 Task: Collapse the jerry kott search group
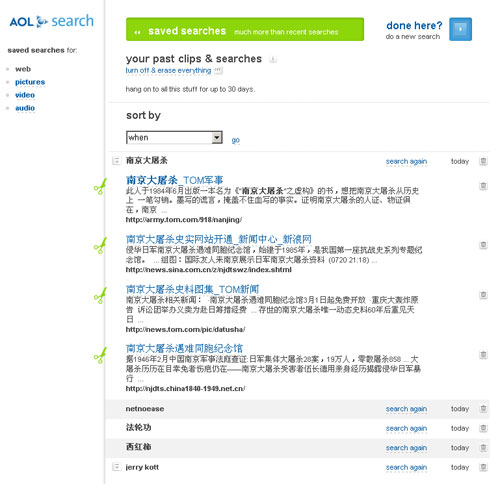coord(116,467)
